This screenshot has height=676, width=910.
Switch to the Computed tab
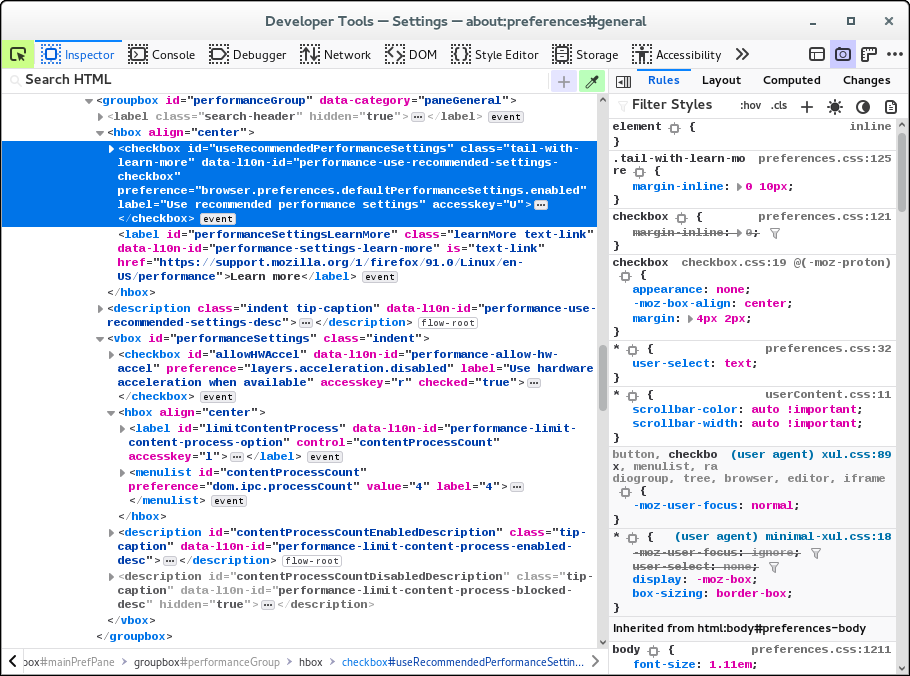(791, 80)
